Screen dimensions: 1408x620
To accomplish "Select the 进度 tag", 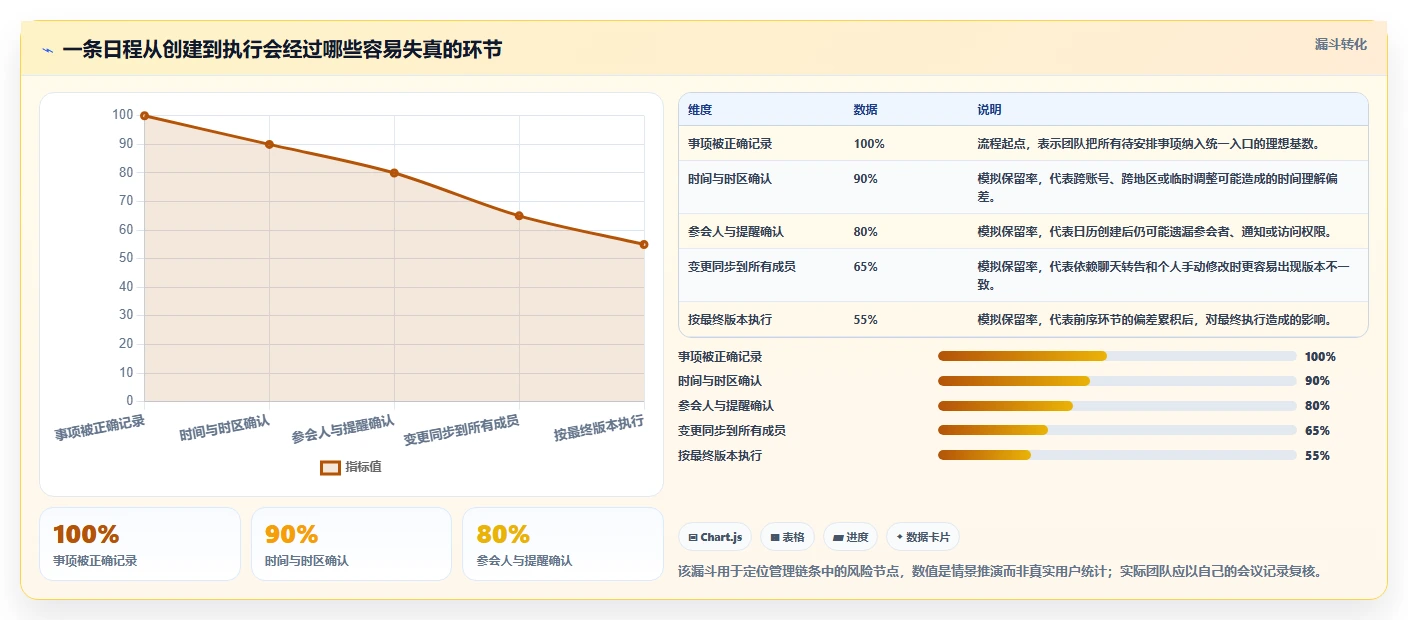I will (850, 537).
